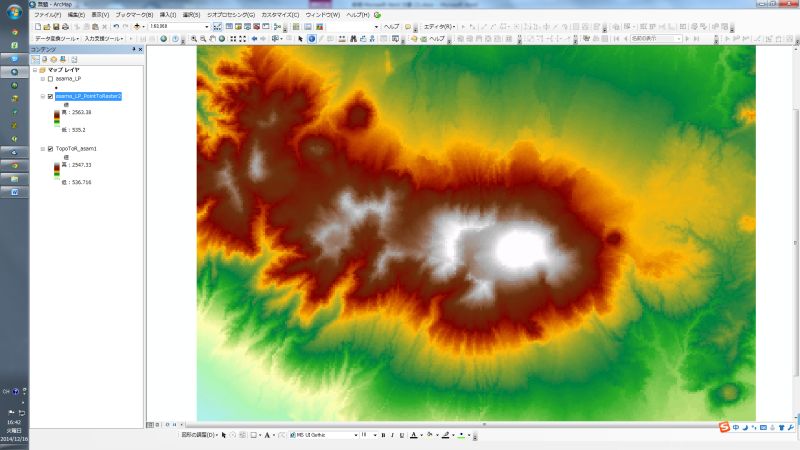Collapse the asama_LP_PointToRaster2 layer legend

pyautogui.click(x=43, y=96)
